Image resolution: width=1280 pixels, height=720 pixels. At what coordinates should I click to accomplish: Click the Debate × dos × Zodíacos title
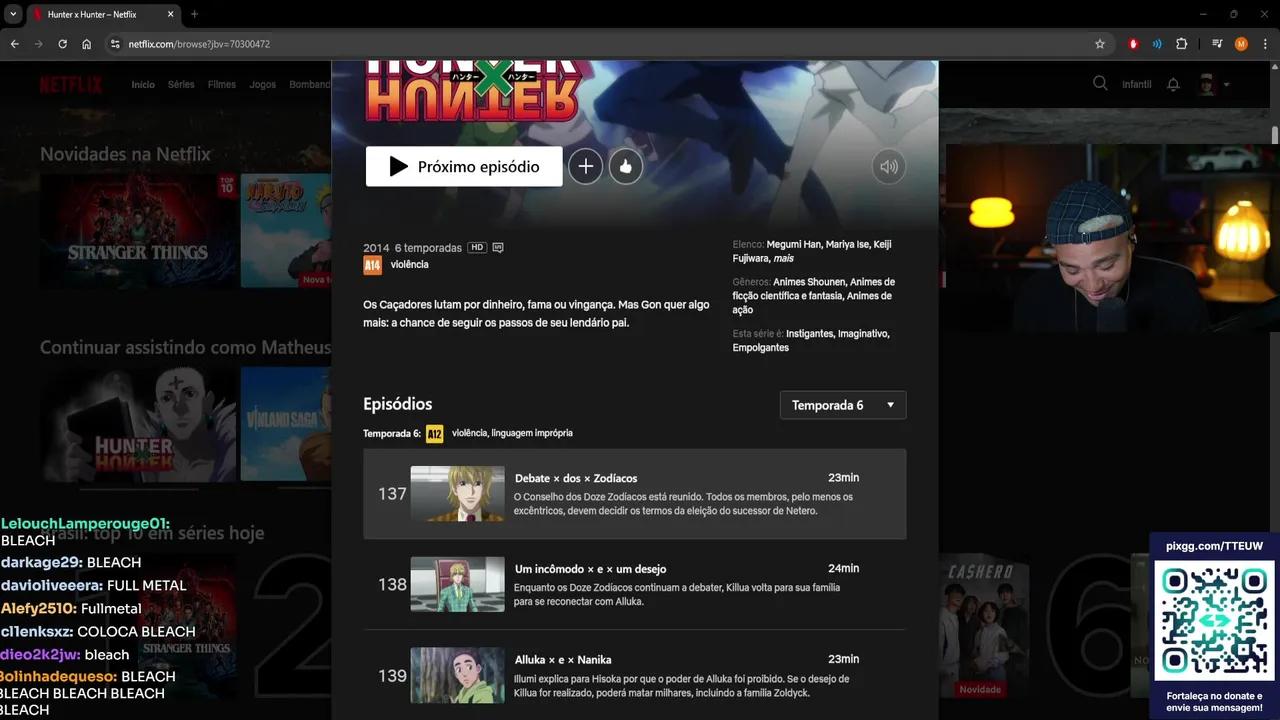coord(576,478)
